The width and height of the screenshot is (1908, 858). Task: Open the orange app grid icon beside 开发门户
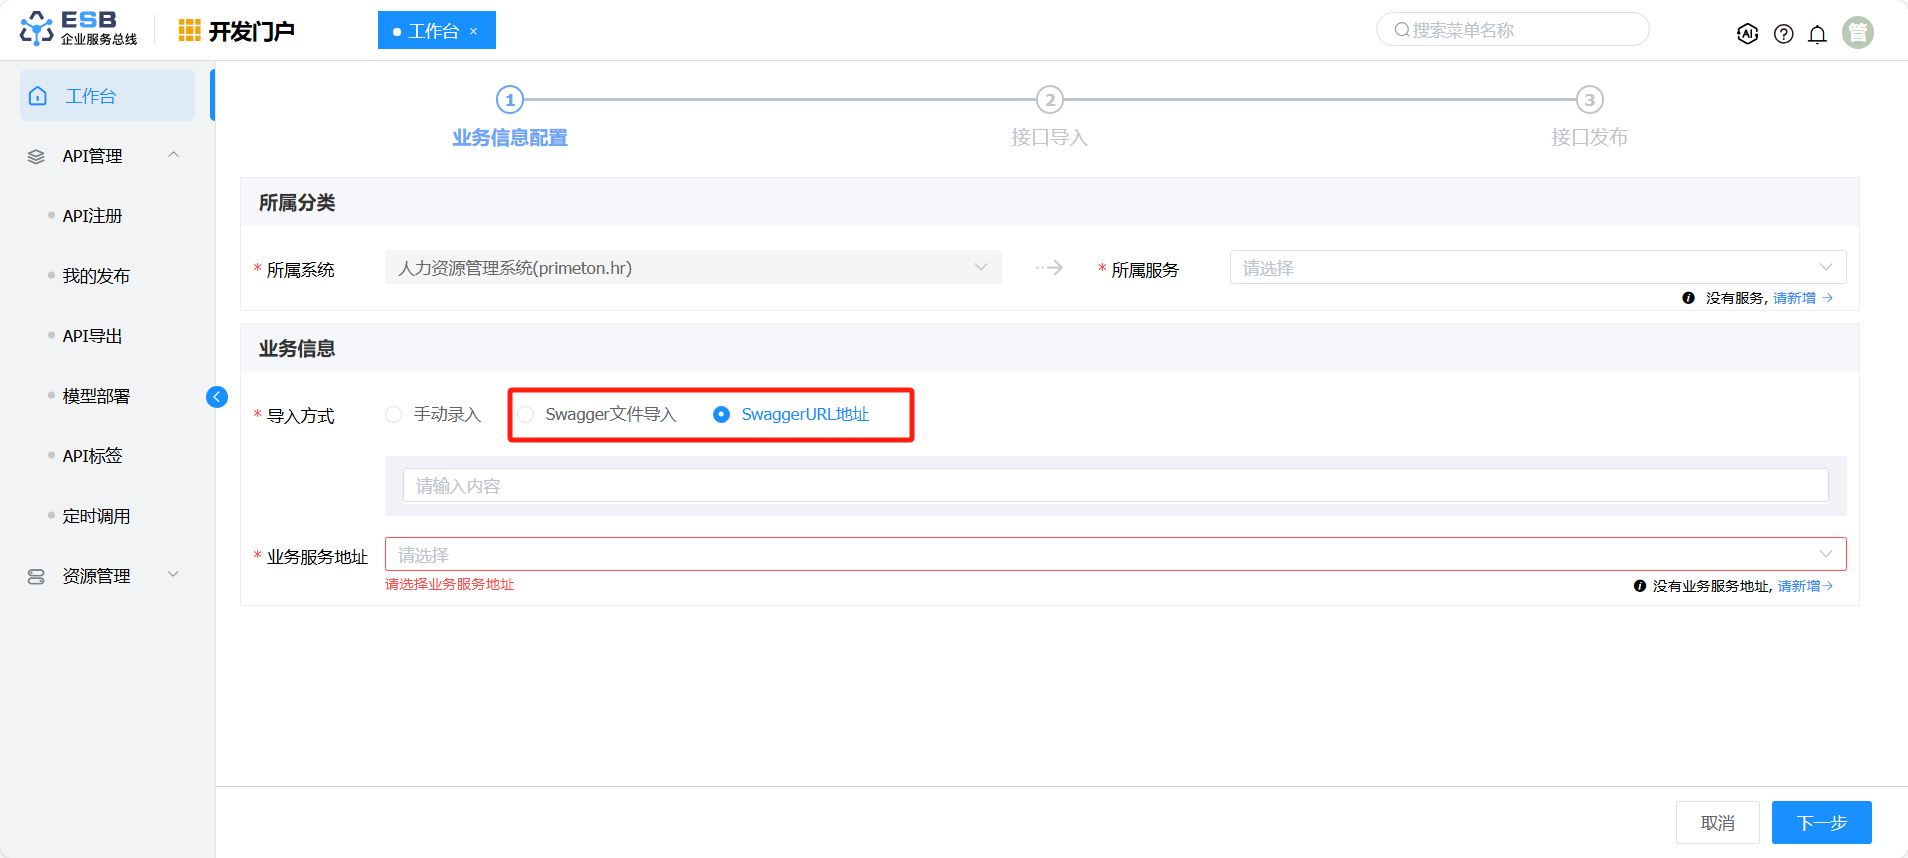coord(189,31)
